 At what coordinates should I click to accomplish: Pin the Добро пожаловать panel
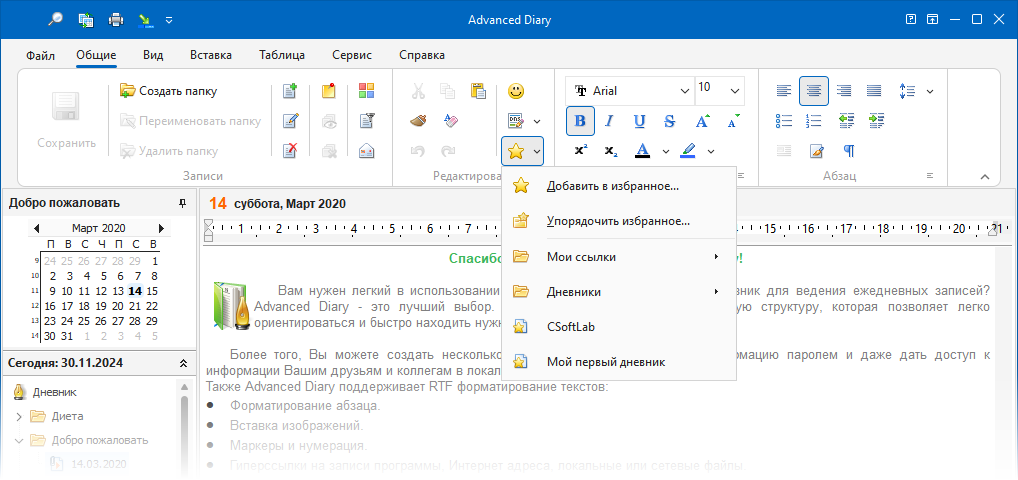pos(182,203)
